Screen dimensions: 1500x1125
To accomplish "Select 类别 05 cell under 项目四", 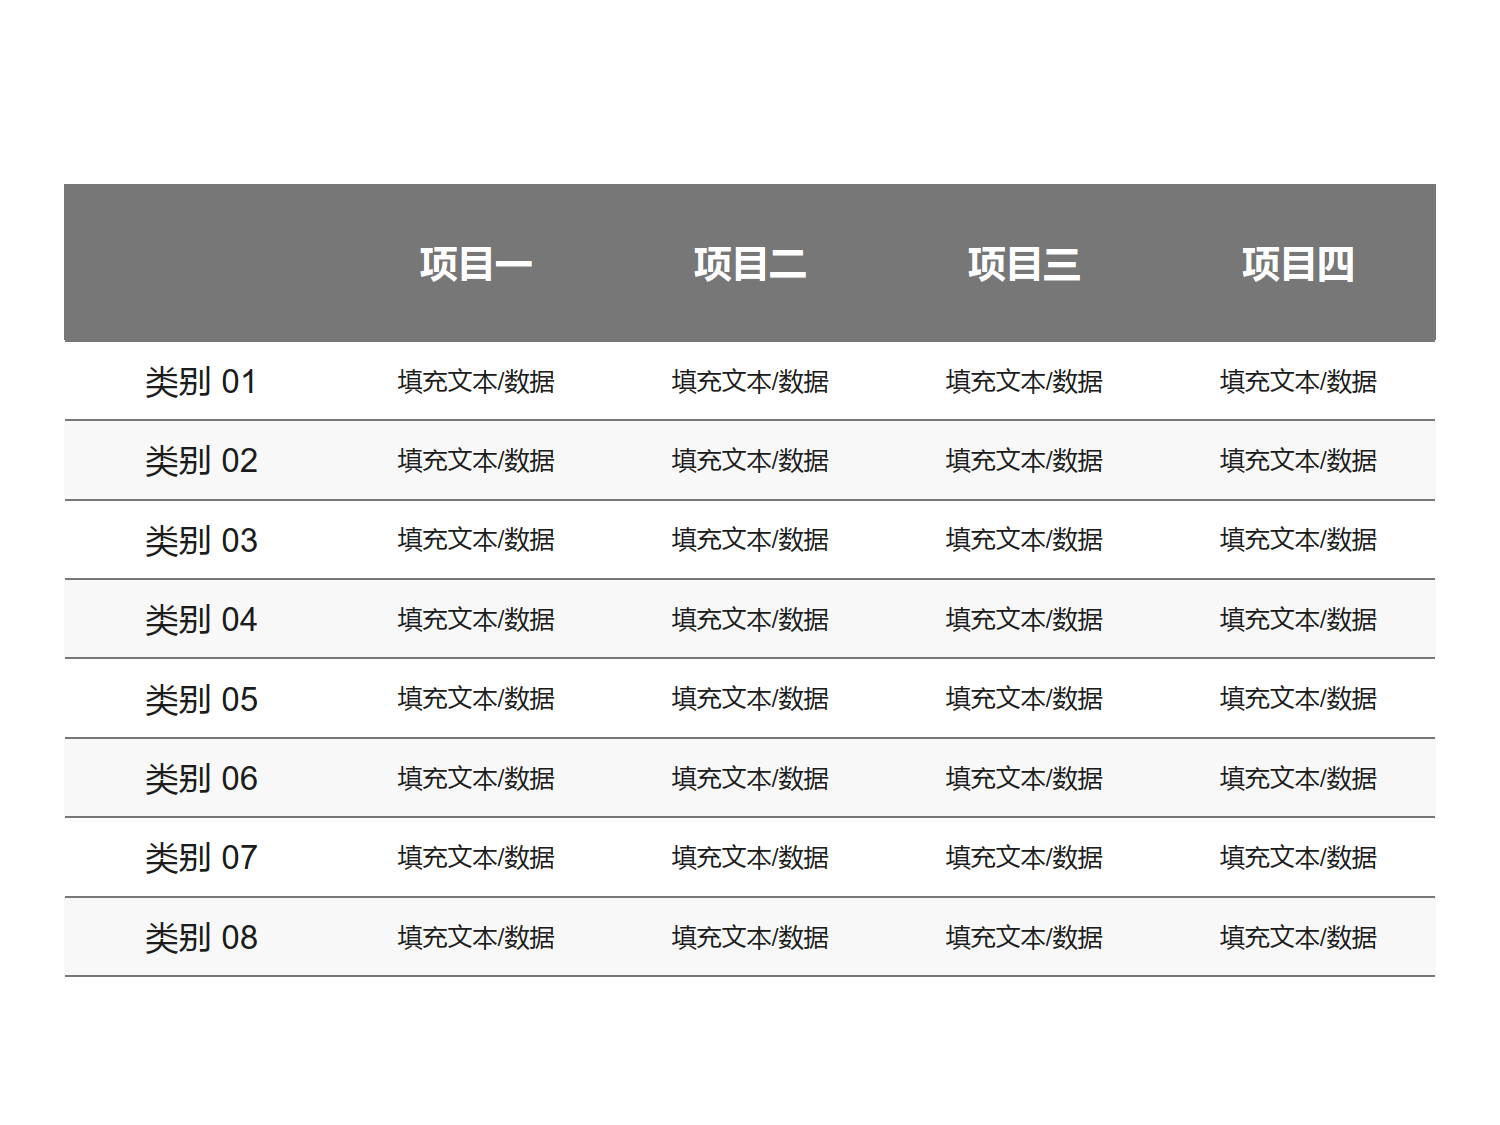I will [1298, 698].
